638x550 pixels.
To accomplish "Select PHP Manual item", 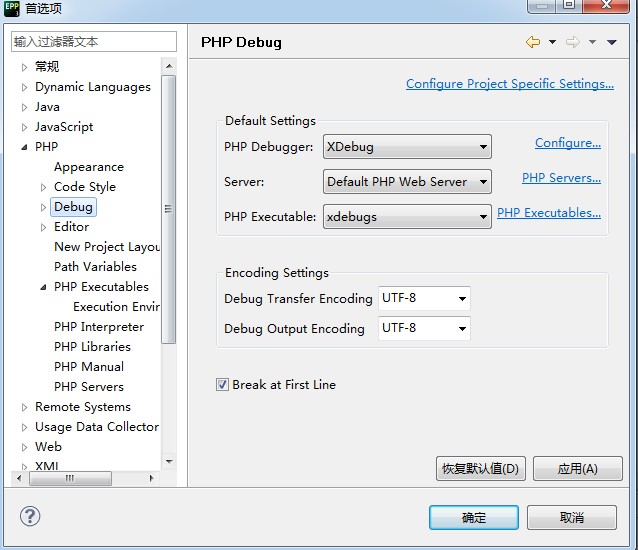I will 89,367.
